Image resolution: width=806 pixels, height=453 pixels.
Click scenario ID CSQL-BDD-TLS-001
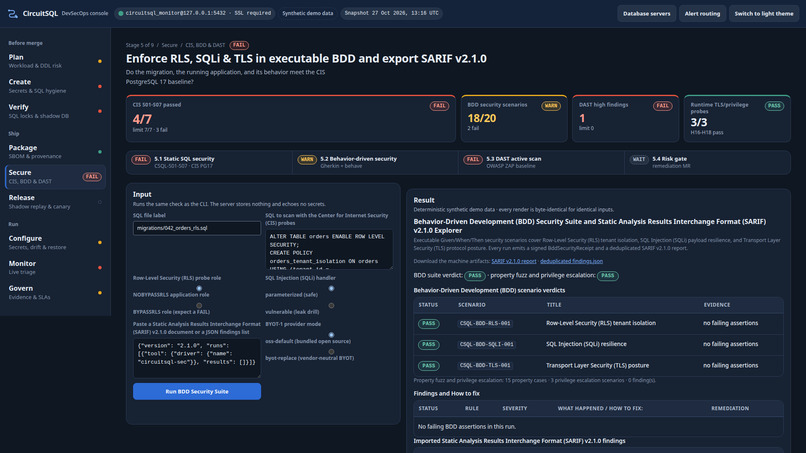(x=485, y=366)
